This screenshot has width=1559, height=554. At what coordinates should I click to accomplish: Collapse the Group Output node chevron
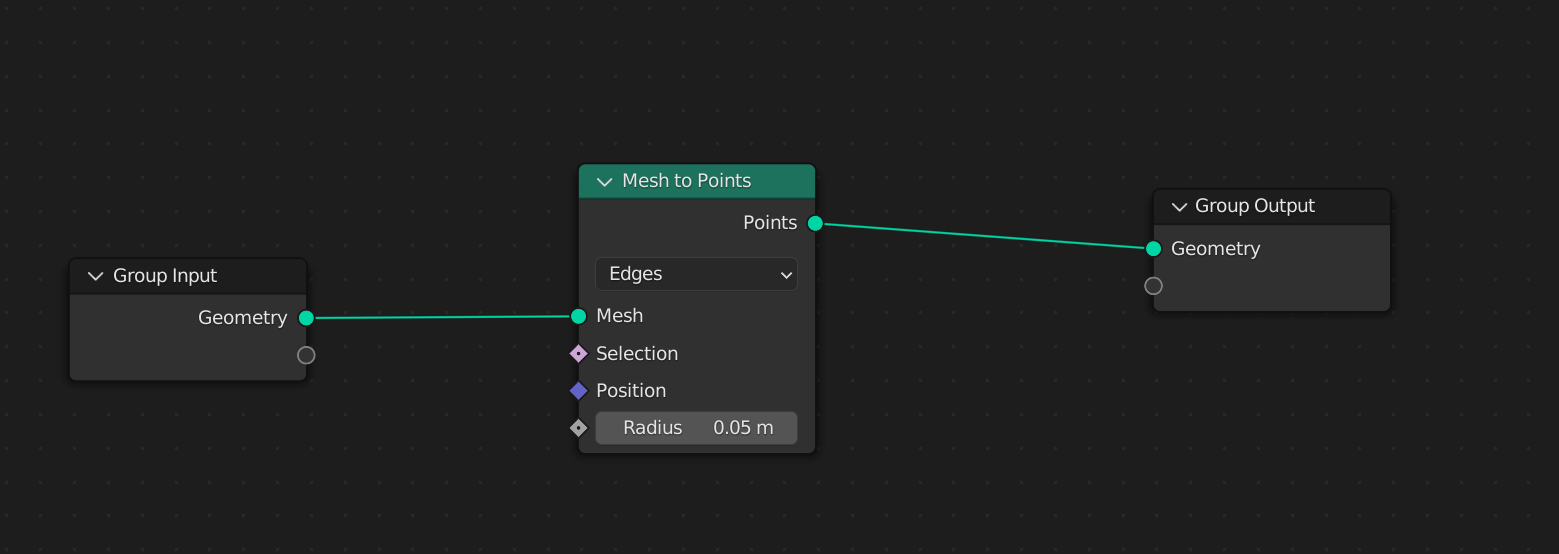pos(1178,206)
